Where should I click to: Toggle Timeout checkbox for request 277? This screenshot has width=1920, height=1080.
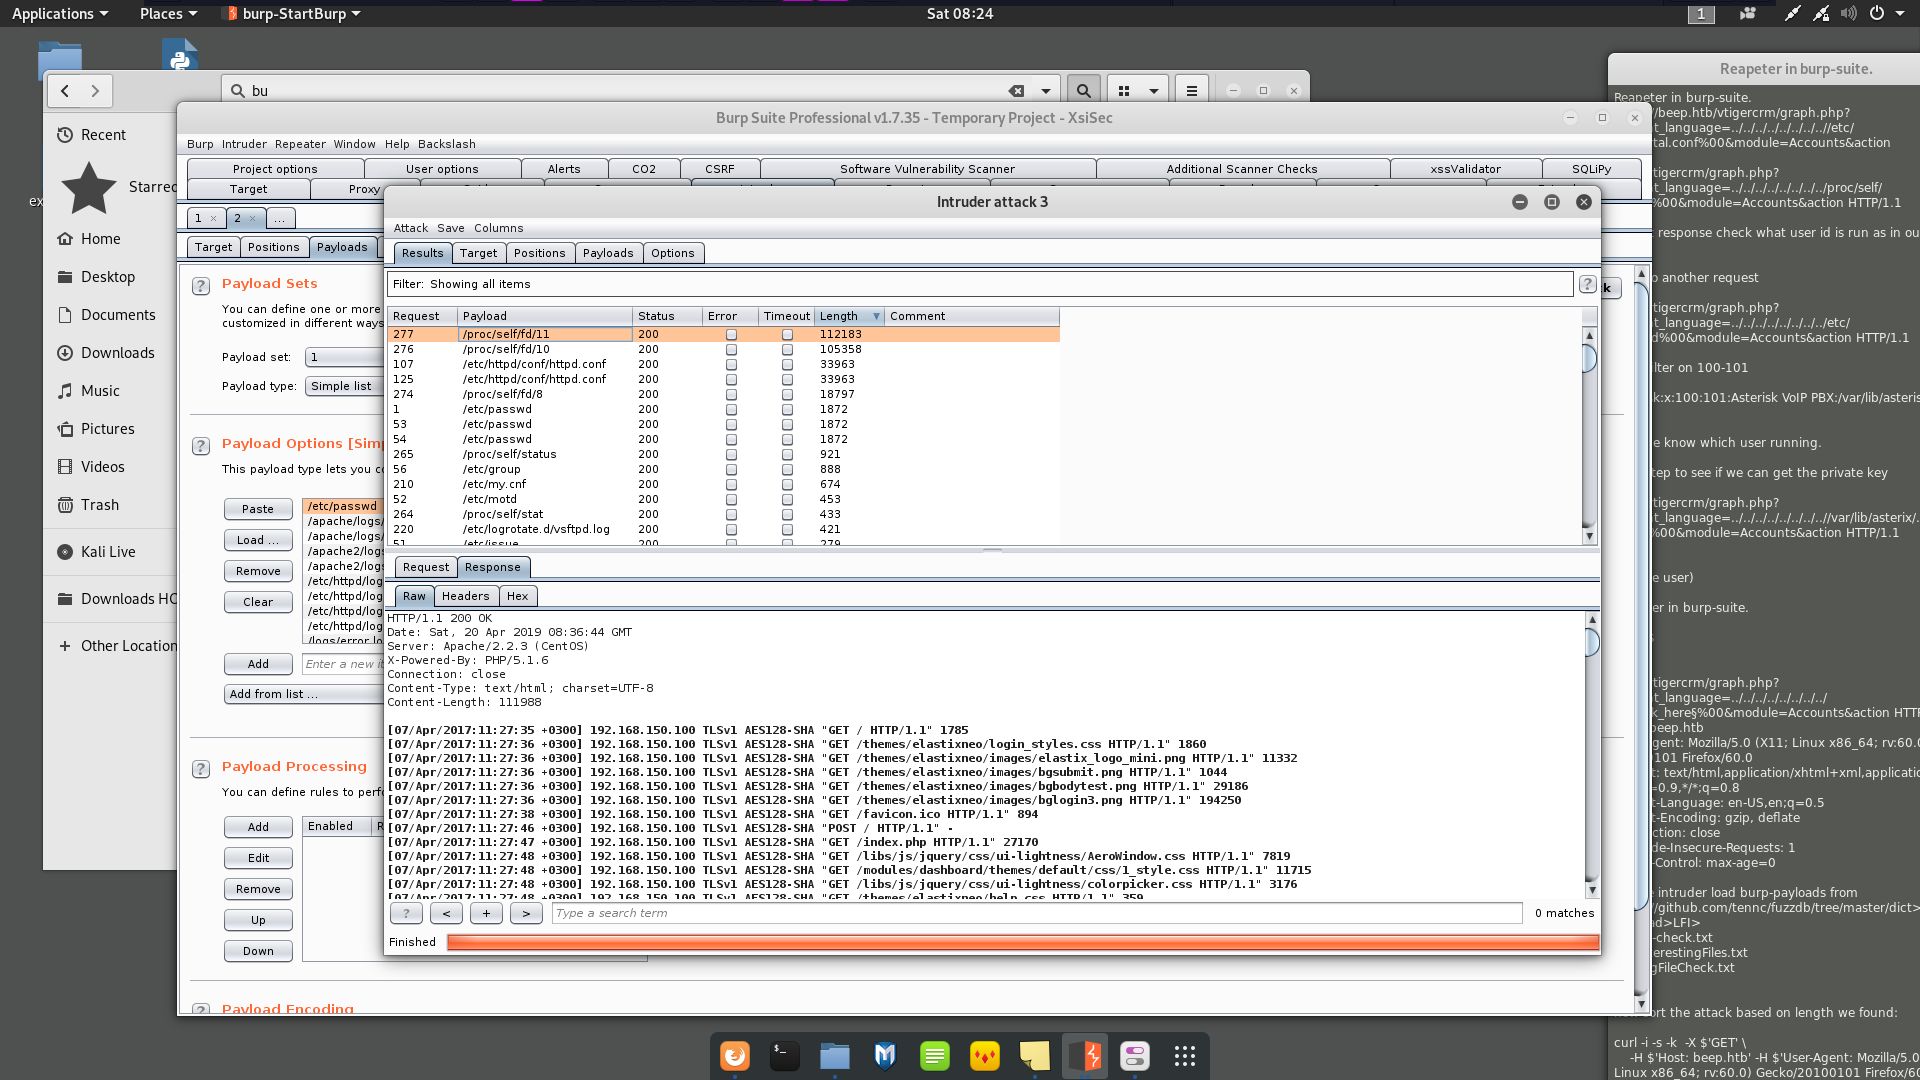point(787,335)
